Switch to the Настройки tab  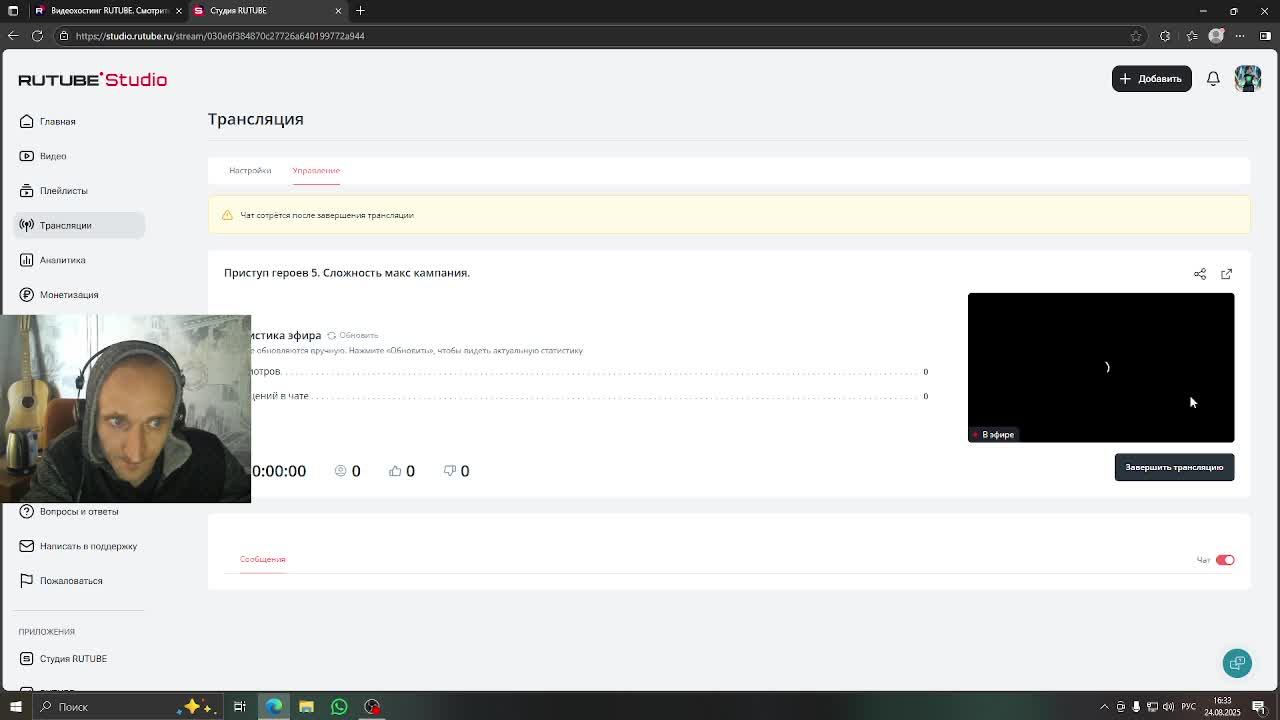click(250, 170)
